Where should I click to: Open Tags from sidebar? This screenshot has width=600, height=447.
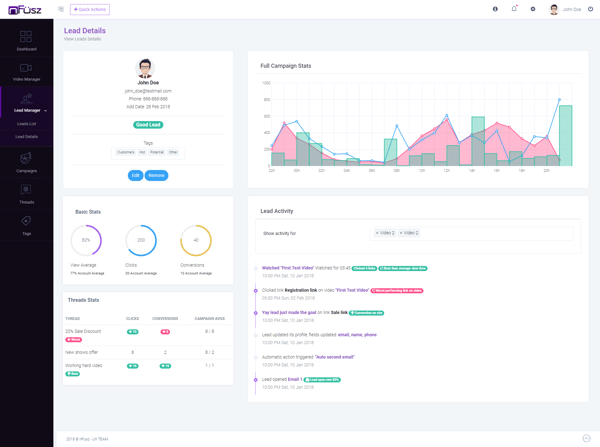click(26, 225)
